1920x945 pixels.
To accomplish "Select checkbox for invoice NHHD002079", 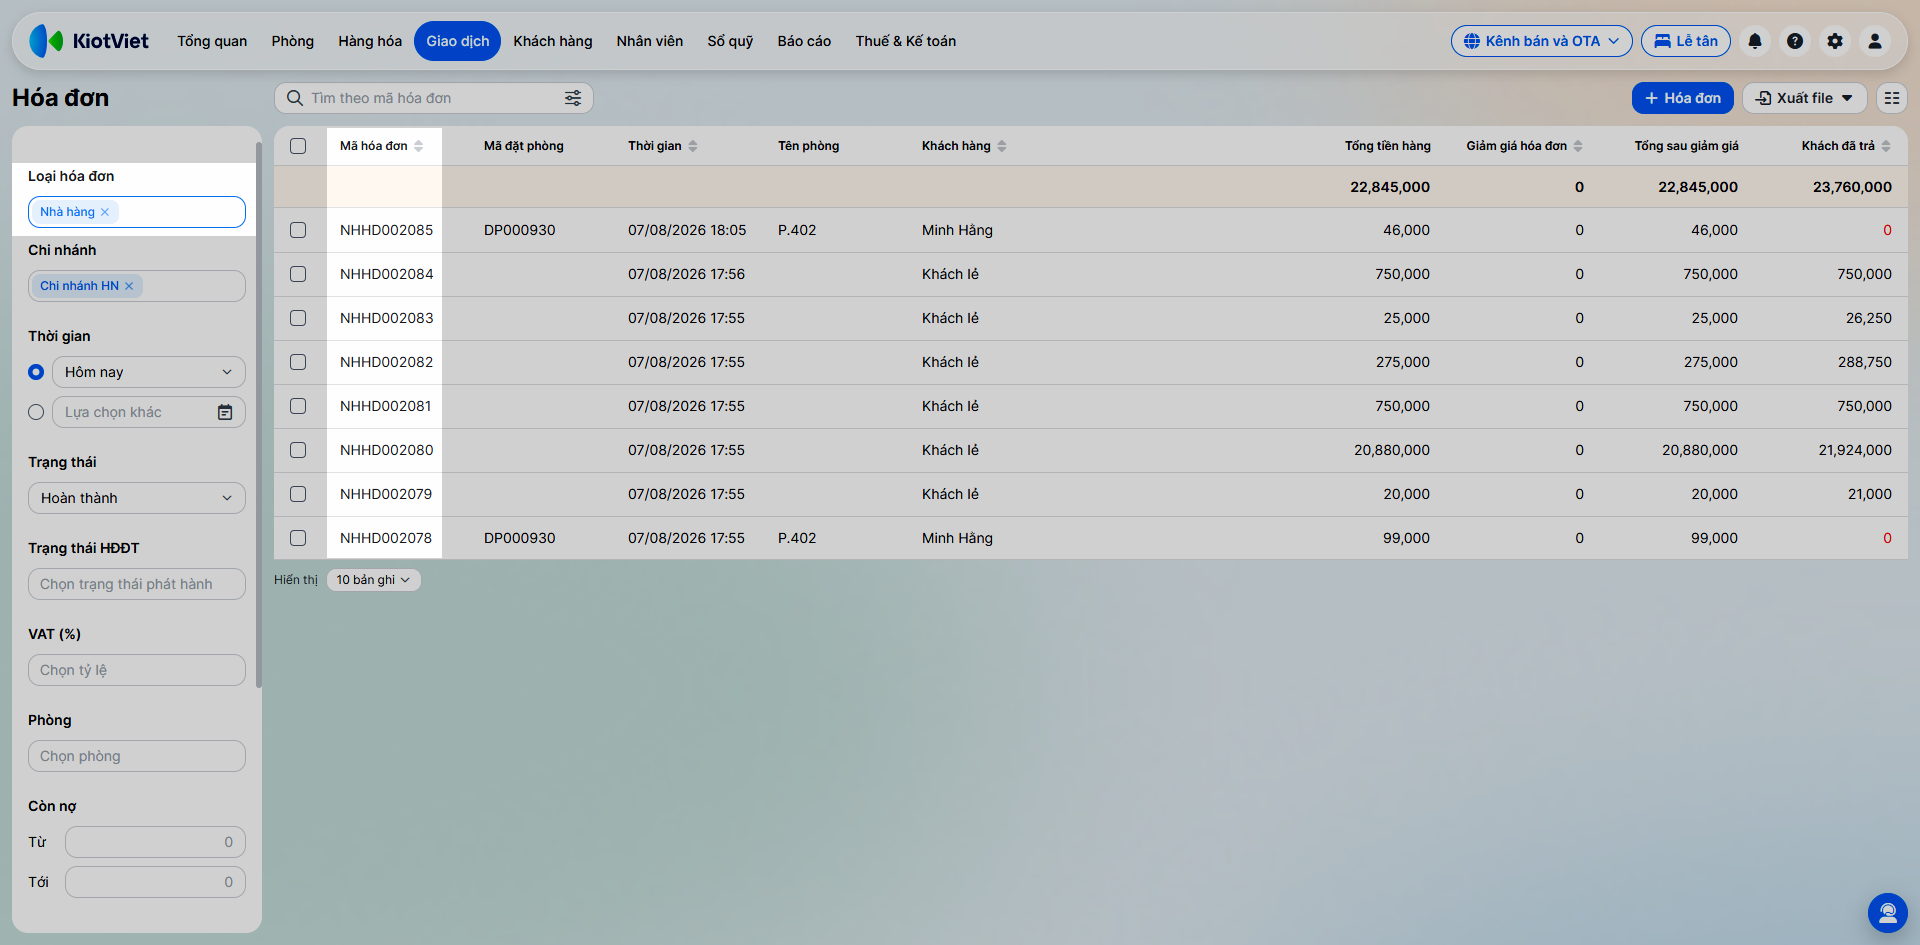I will click(x=298, y=494).
